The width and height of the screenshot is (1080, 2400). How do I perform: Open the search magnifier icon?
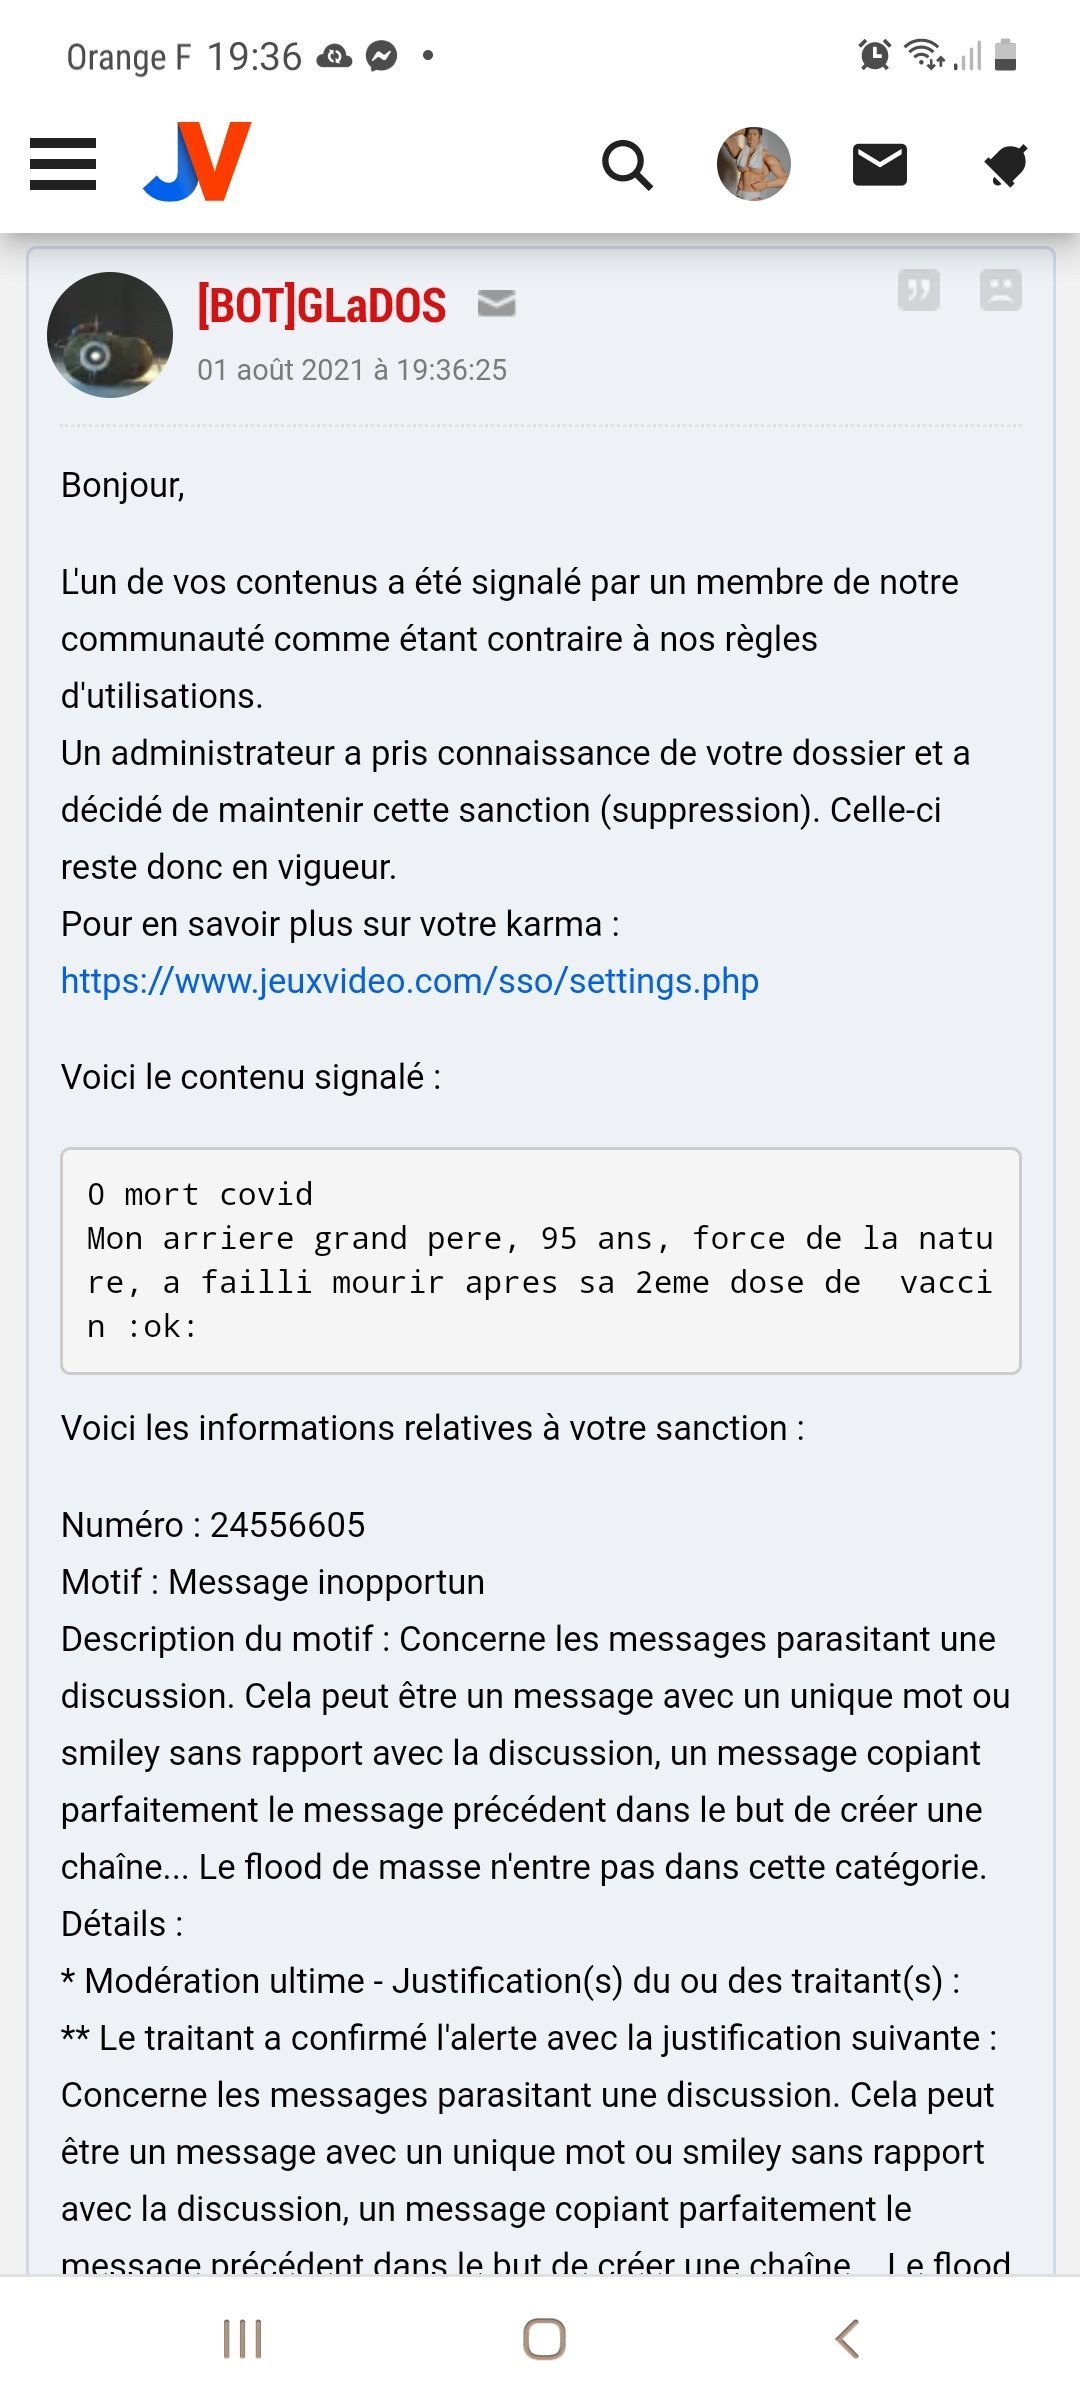[627, 165]
